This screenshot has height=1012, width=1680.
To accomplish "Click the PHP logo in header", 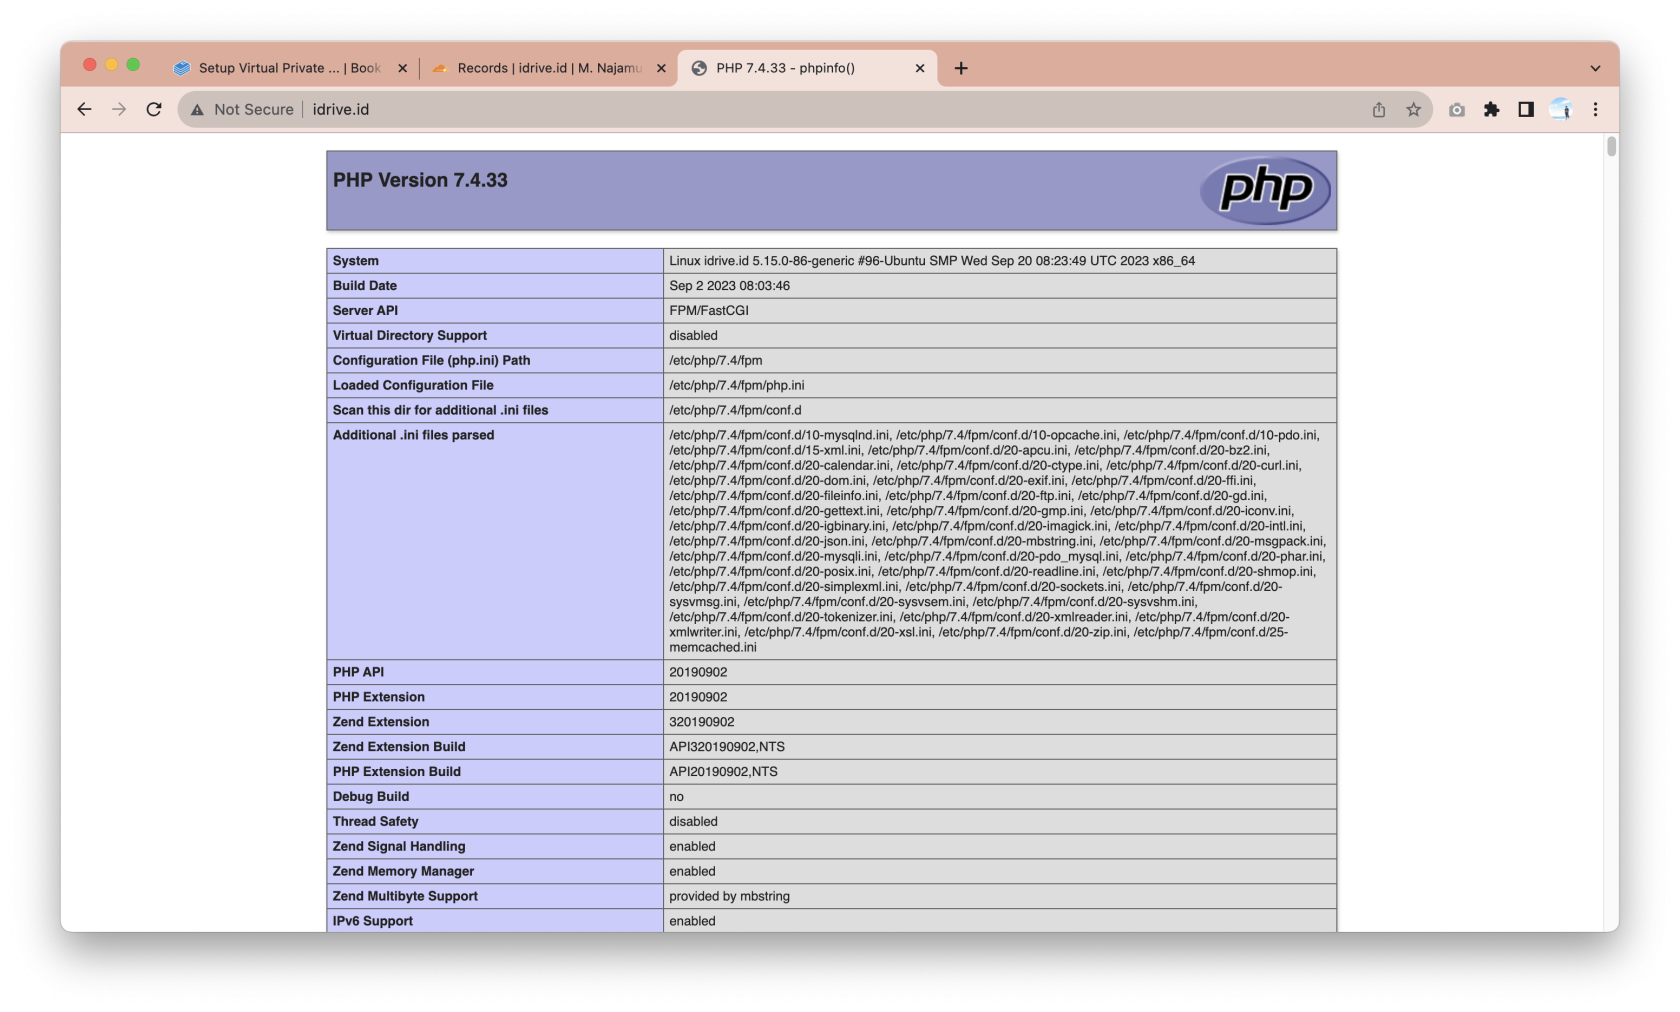I will click(1265, 189).
